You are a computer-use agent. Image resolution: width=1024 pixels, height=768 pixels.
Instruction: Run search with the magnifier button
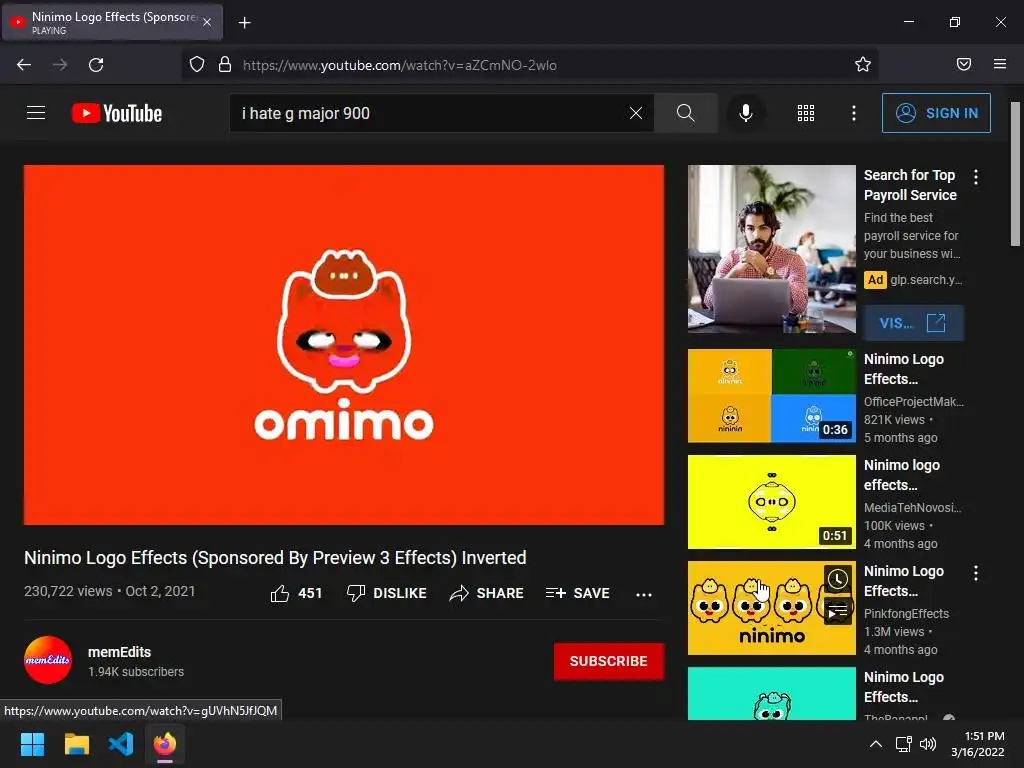coord(686,113)
